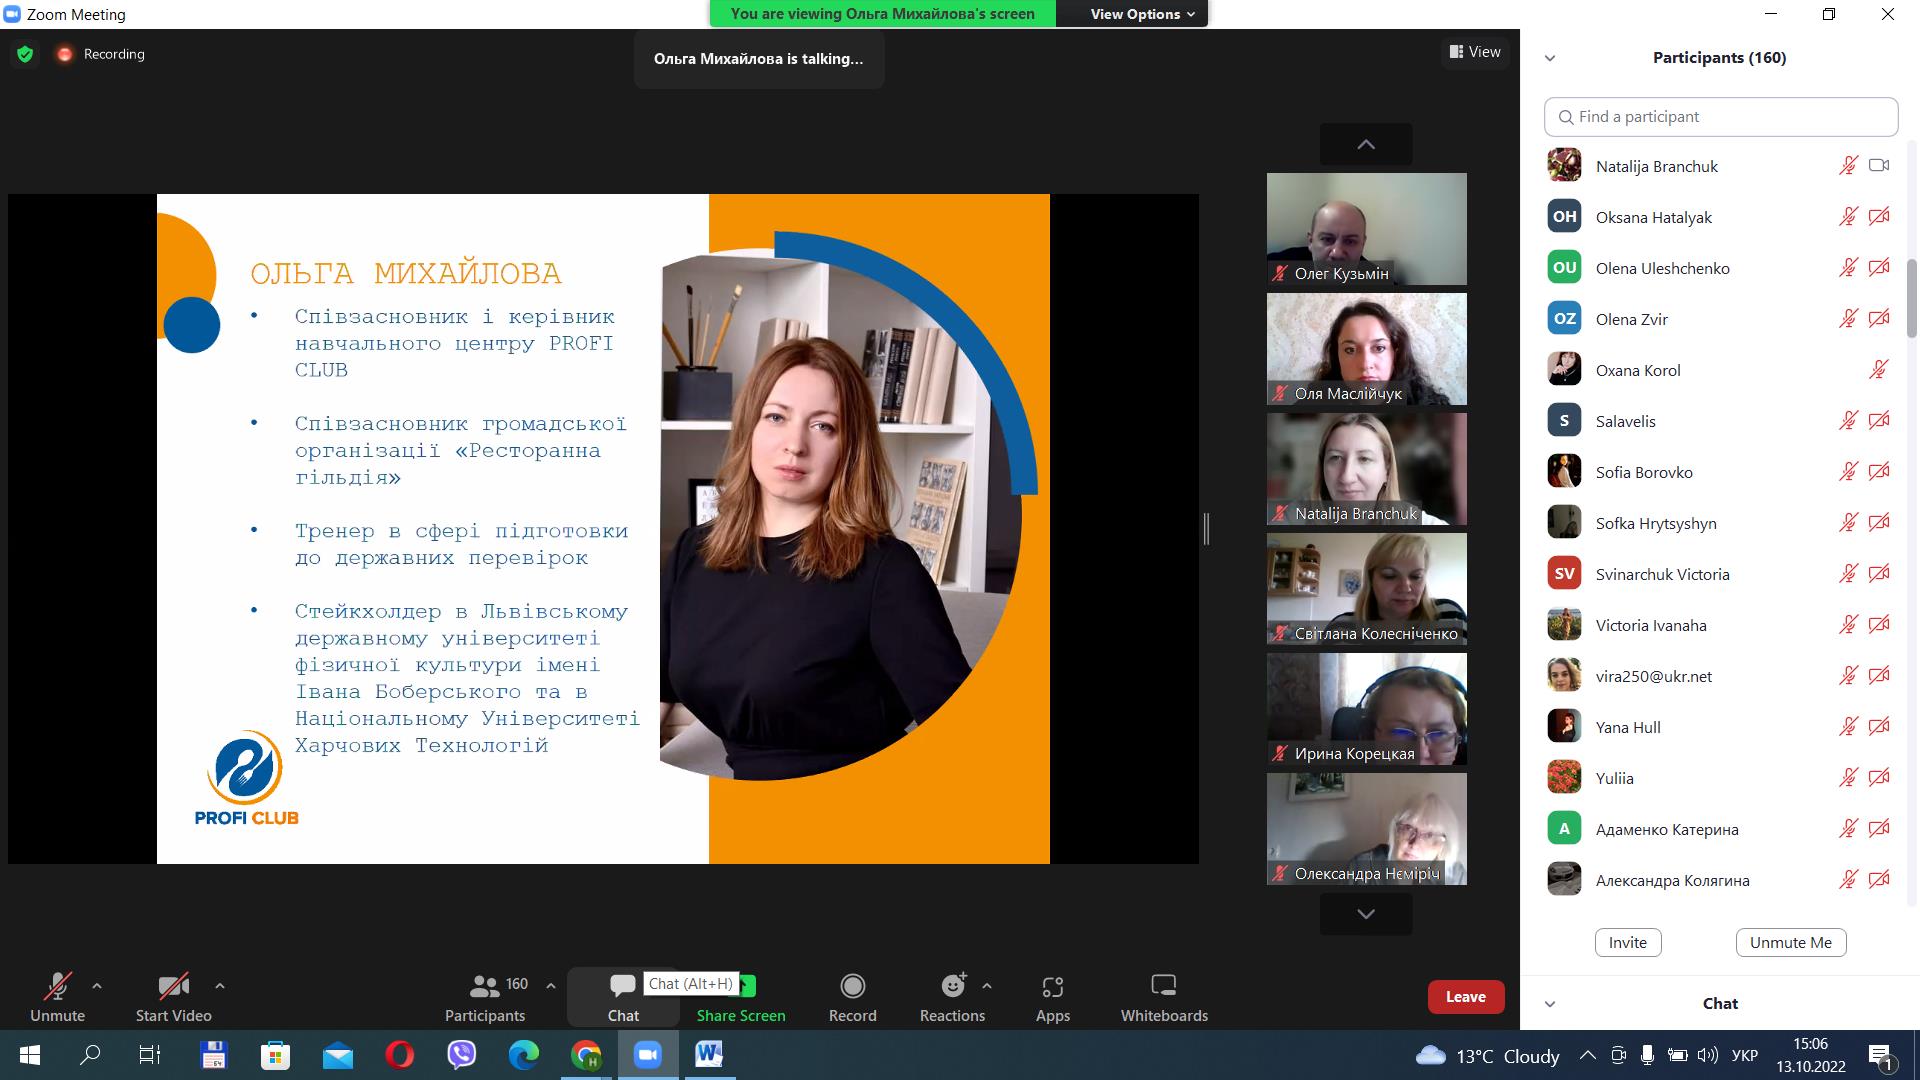Click the participants list scrollbar
The height and width of the screenshot is (1080, 1920).
pyautogui.click(x=1912, y=298)
